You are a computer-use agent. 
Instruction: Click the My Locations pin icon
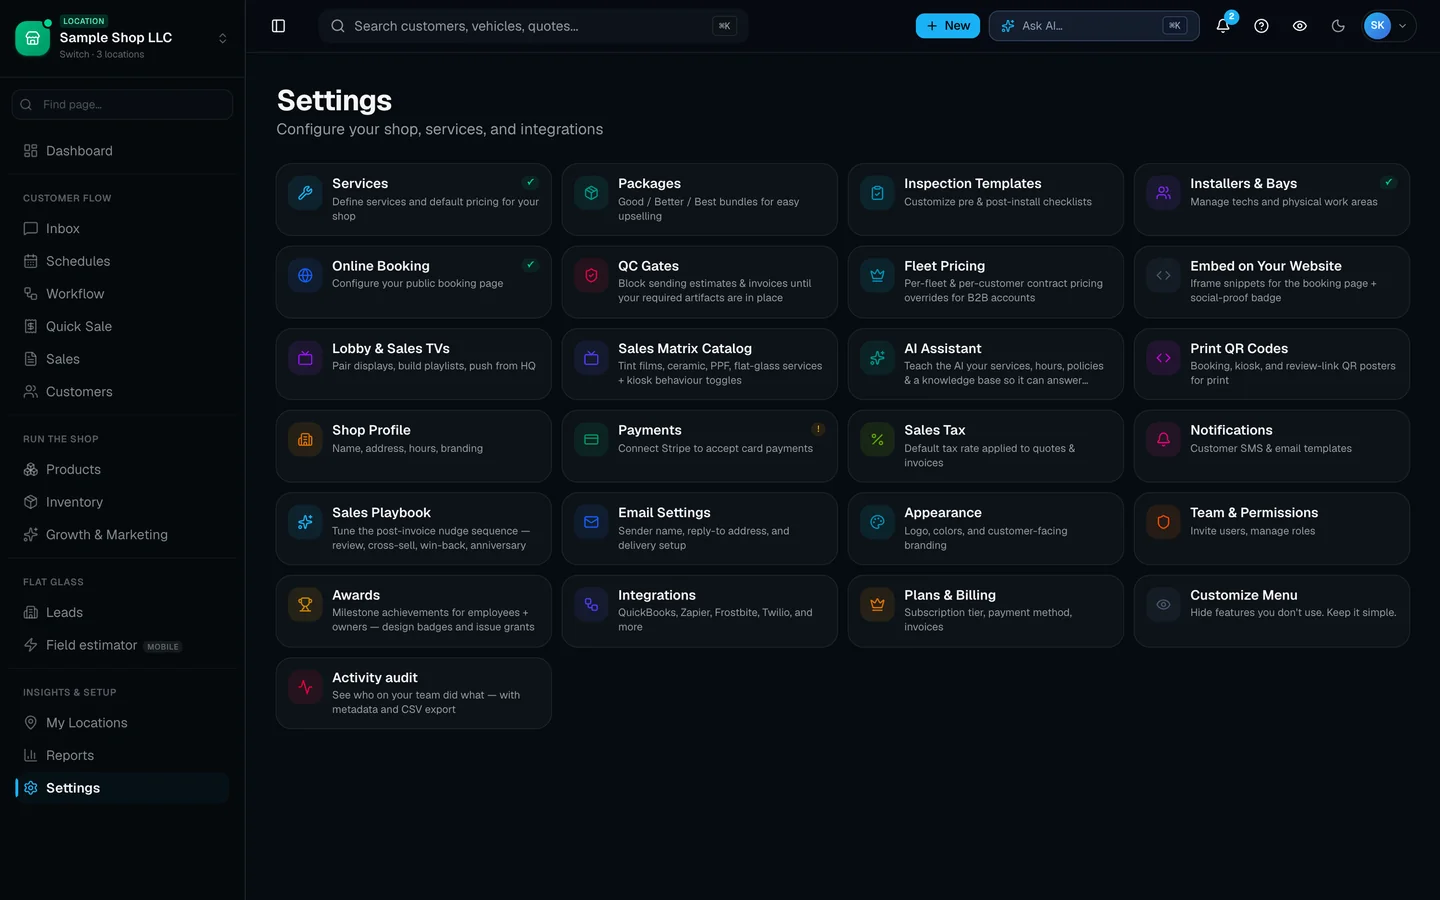coord(31,723)
